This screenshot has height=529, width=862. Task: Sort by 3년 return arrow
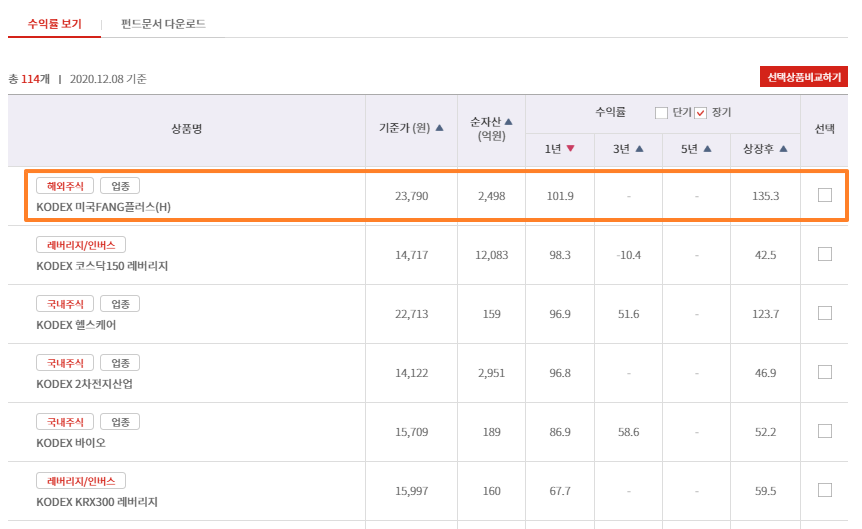click(639, 148)
